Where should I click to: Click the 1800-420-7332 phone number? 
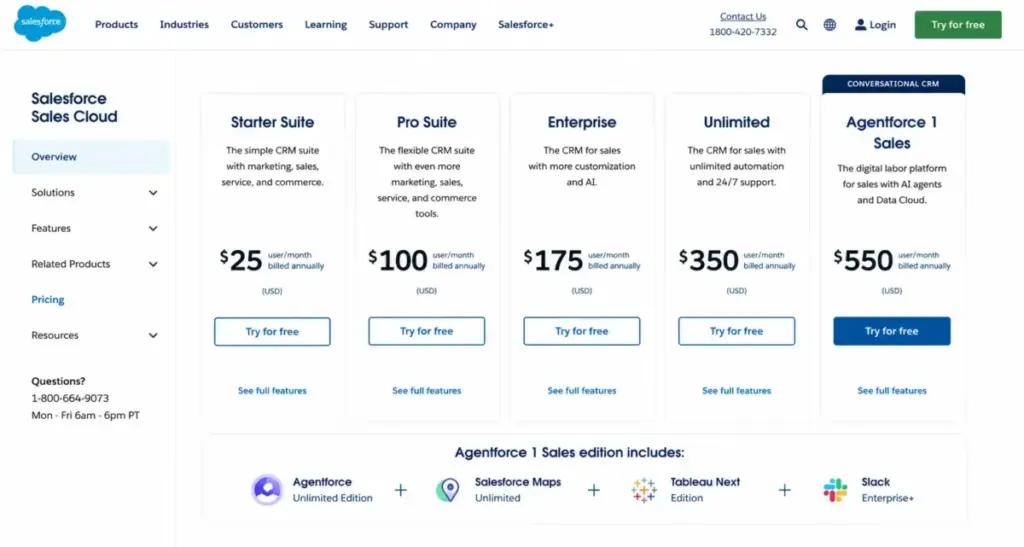(743, 32)
